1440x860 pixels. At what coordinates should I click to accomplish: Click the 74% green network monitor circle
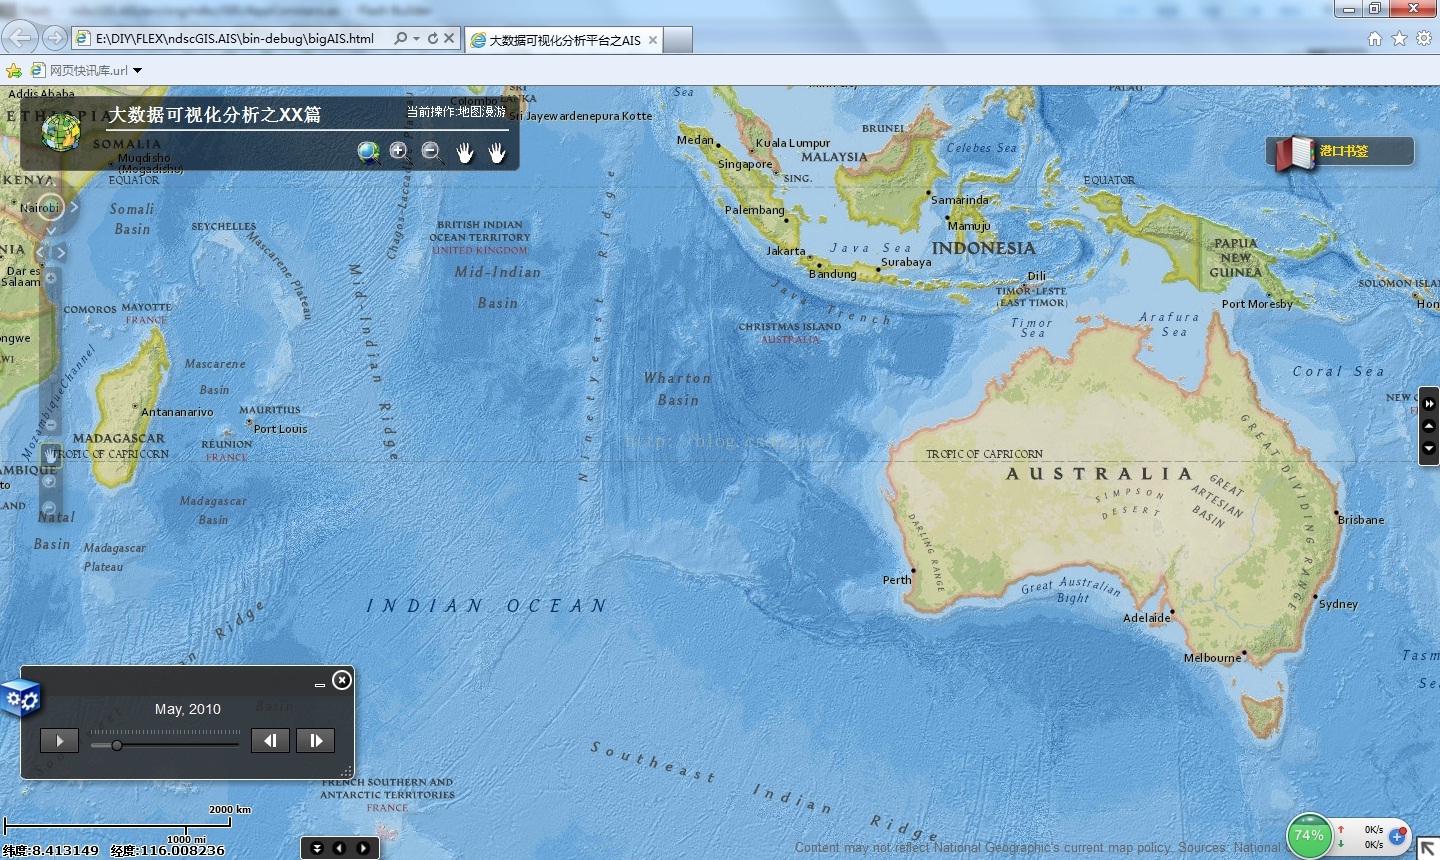[x=1309, y=835]
